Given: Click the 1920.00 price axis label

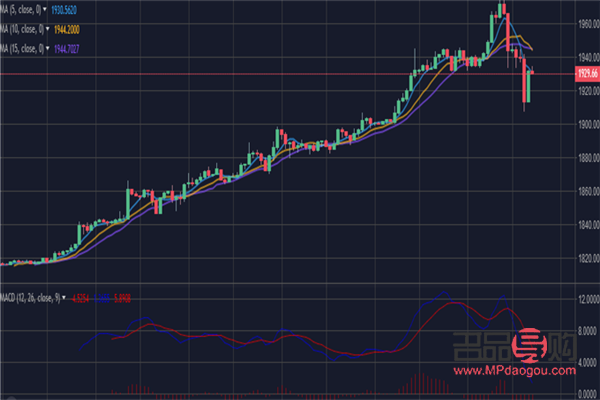Looking at the screenshot, I should [589, 91].
